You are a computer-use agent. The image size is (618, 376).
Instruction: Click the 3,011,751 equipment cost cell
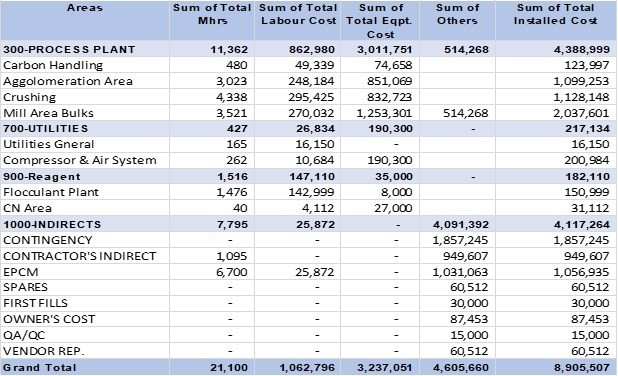tap(385, 50)
